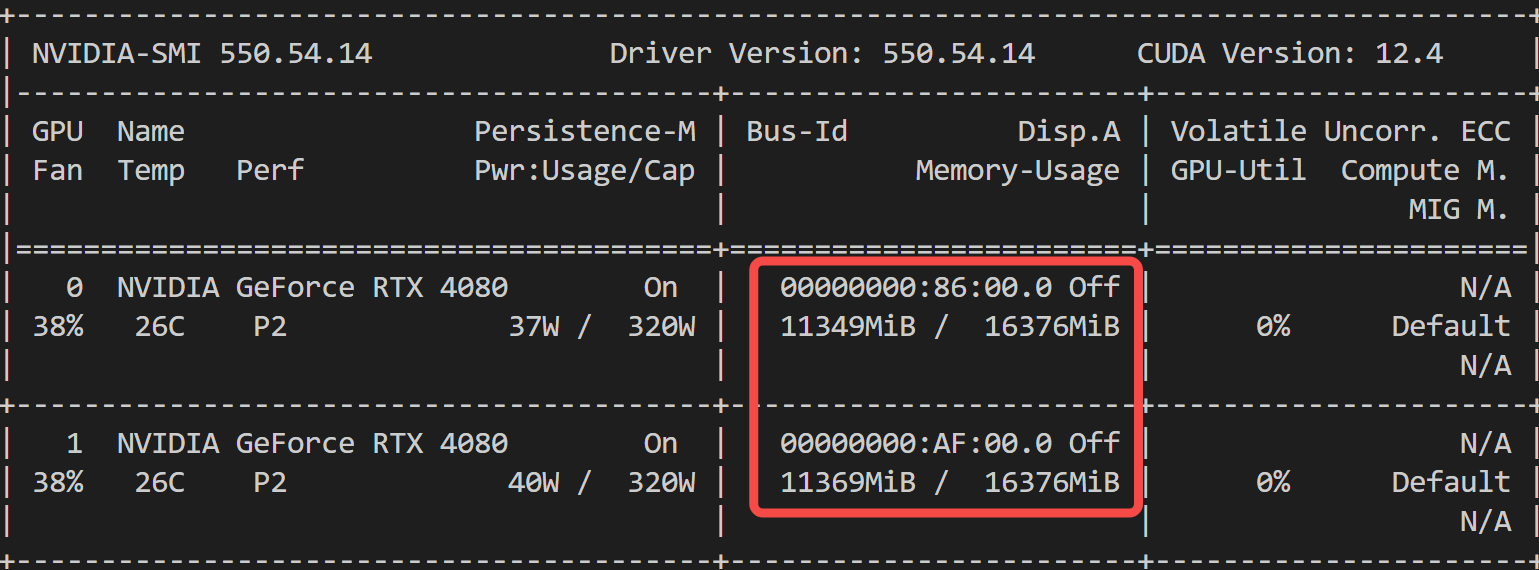The height and width of the screenshot is (570, 1539).
Task: Click GPU 1's NVIDIA GeForce RTX 4080 name
Action: [x=312, y=443]
